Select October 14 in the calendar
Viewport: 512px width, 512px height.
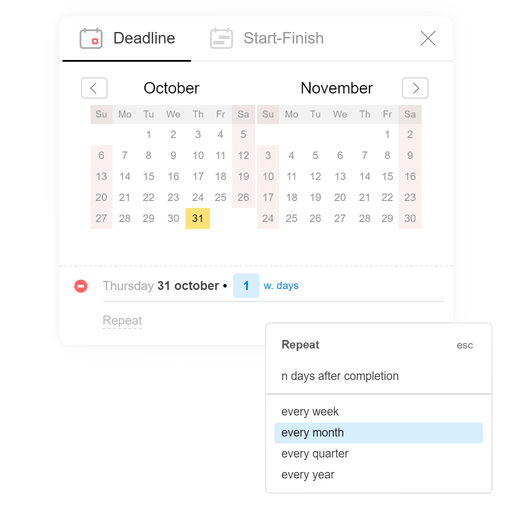[125, 176]
